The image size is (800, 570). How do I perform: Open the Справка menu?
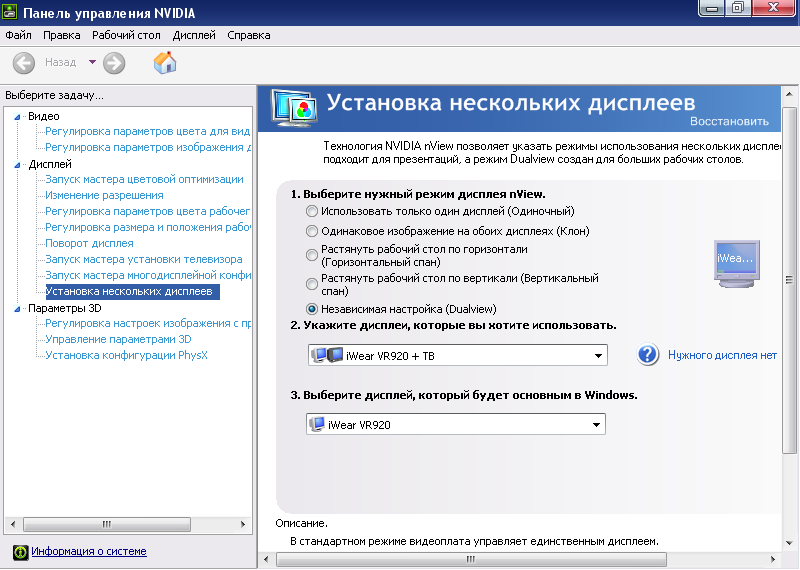point(248,35)
